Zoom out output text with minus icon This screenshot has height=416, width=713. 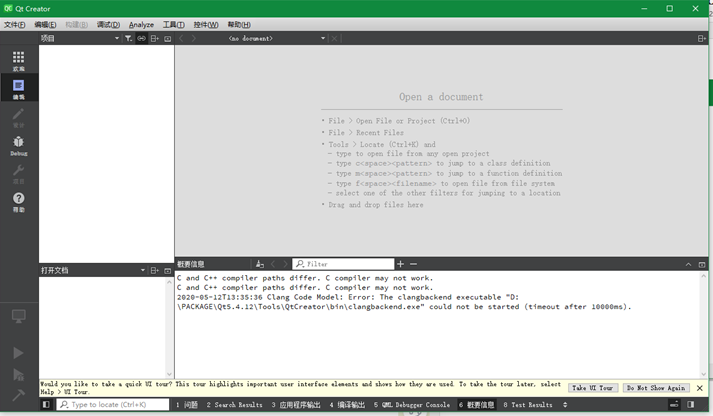click(413, 264)
